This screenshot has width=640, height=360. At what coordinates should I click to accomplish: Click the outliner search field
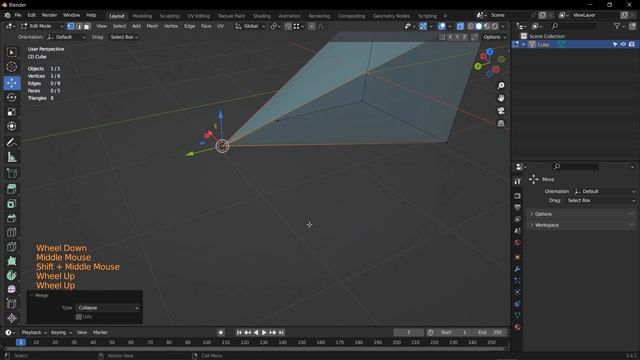573,26
